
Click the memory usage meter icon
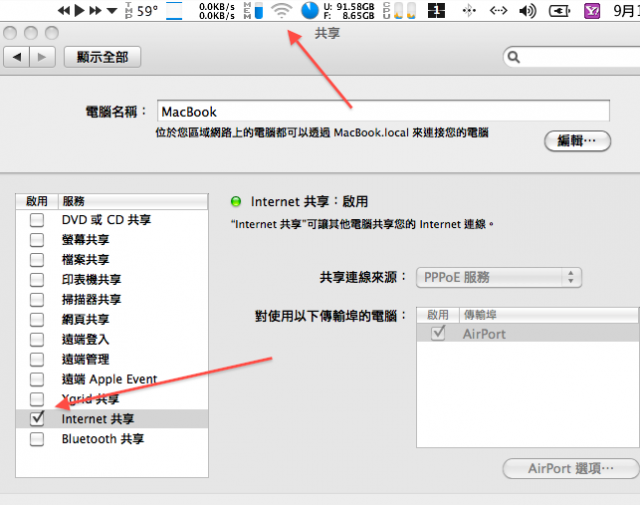click(254, 11)
